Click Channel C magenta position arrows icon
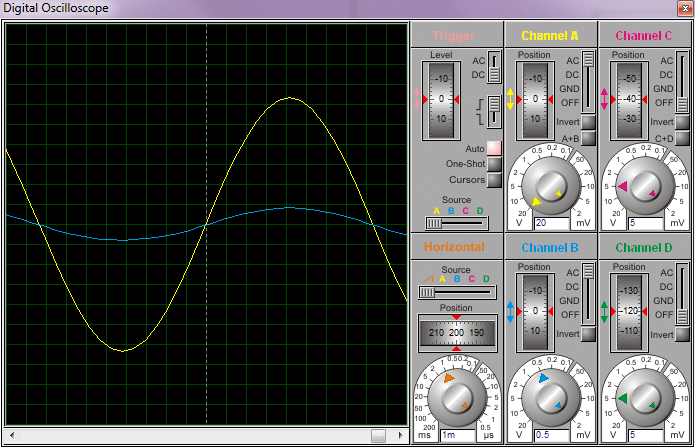The image size is (695, 448). (604, 99)
